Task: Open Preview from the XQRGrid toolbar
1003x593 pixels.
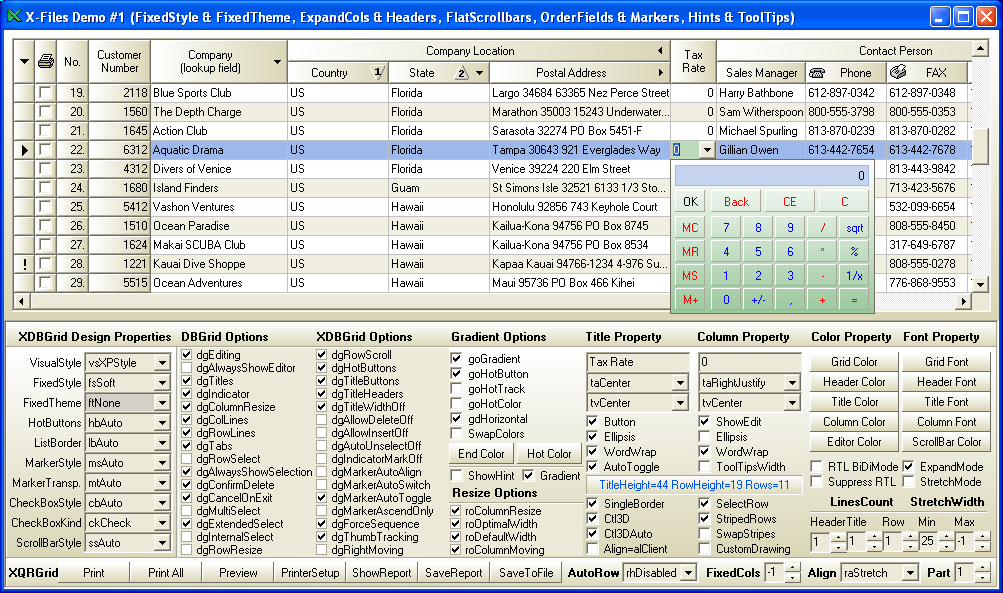Action: [238, 573]
